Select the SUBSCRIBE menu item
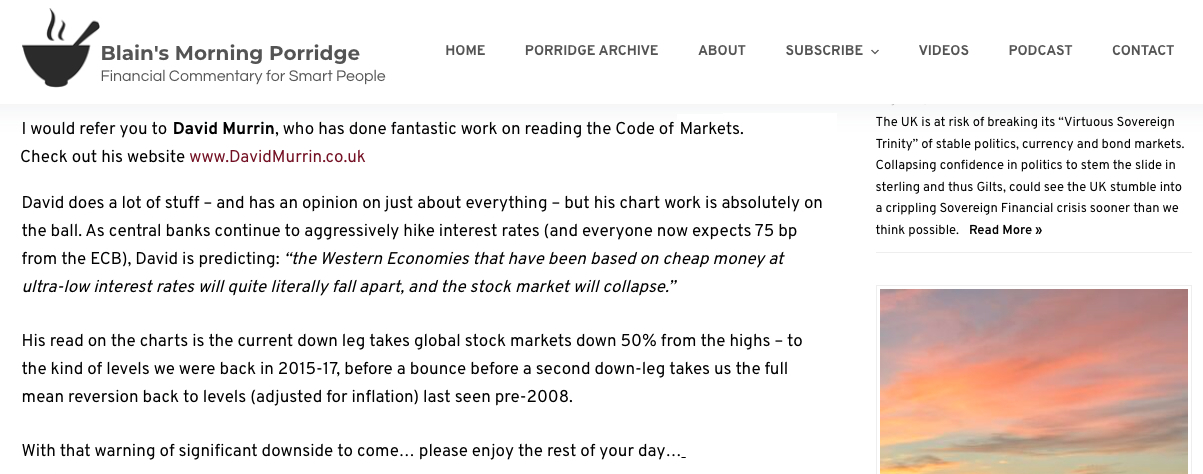This screenshot has height=474, width=1203. point(824,51)
